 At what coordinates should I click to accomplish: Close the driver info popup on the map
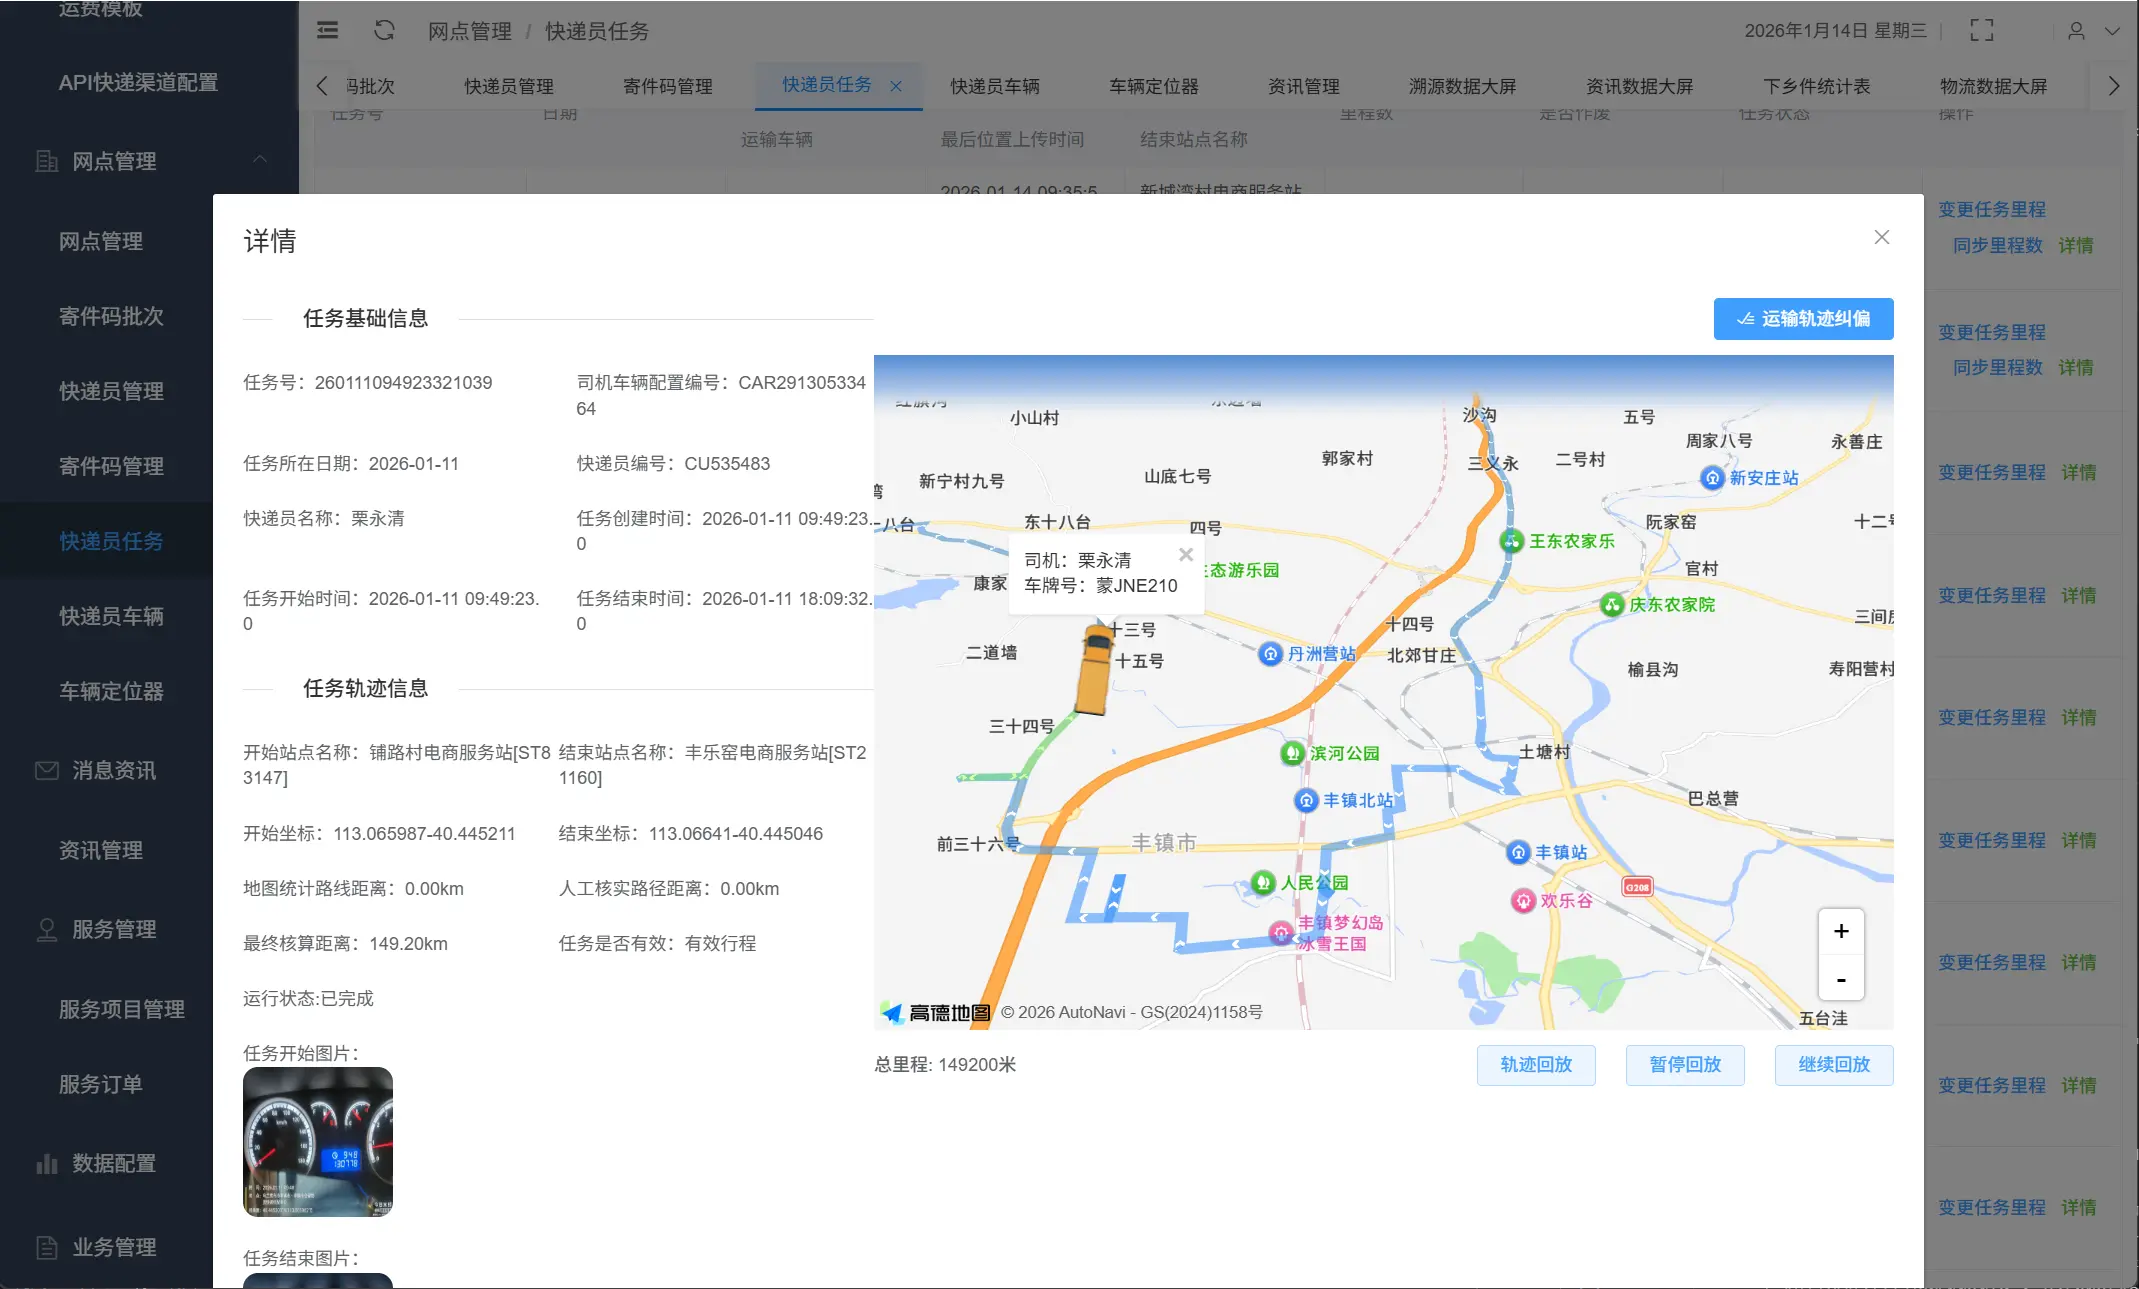click(1187, 554)
